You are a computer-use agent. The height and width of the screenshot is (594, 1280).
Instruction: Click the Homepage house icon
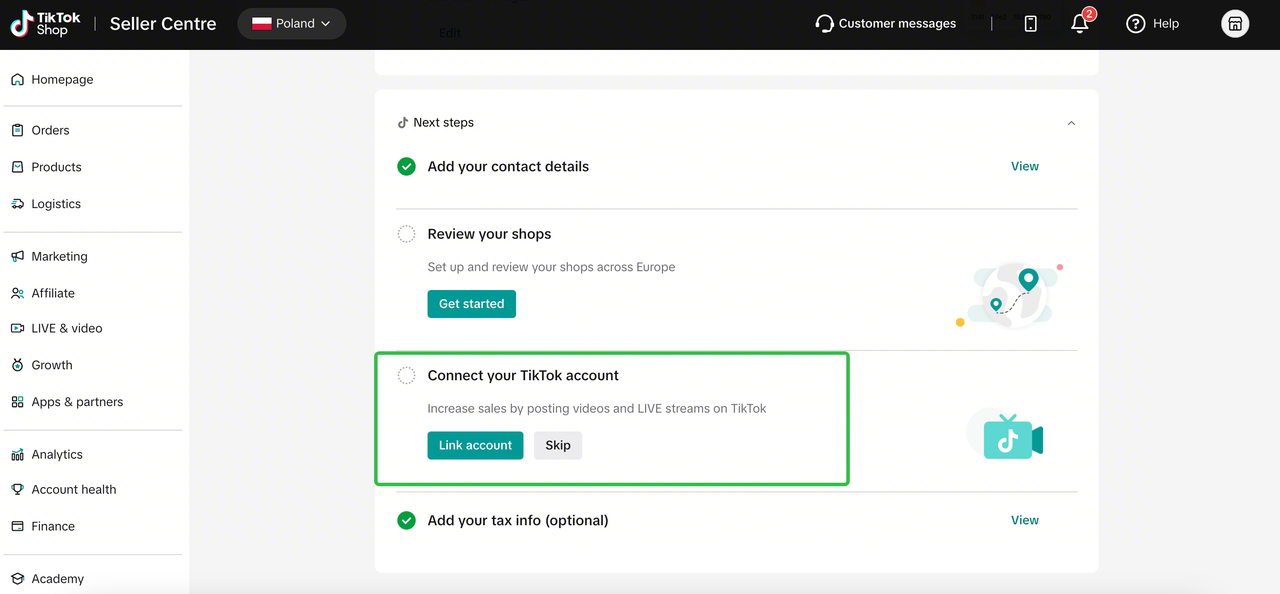coord(17,80)
